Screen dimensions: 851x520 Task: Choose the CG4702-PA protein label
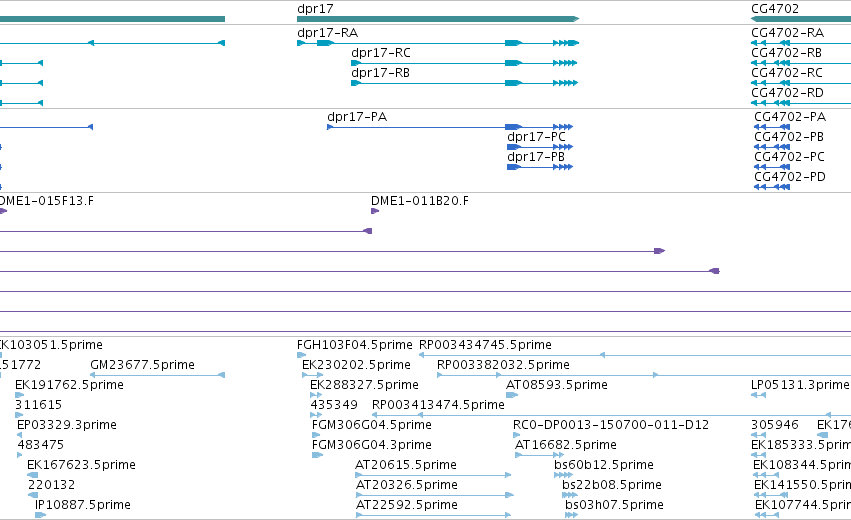pyautogui.click(x=790, y=117)
